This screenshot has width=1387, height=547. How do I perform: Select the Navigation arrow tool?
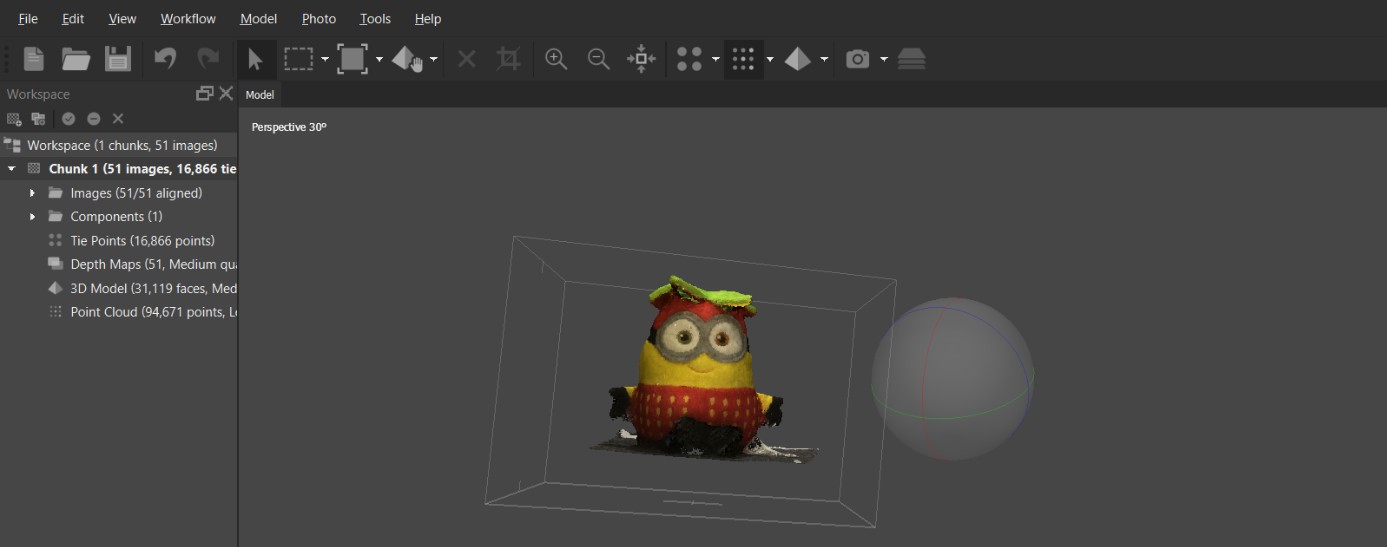pyautogui.click(x=255, y=59)
